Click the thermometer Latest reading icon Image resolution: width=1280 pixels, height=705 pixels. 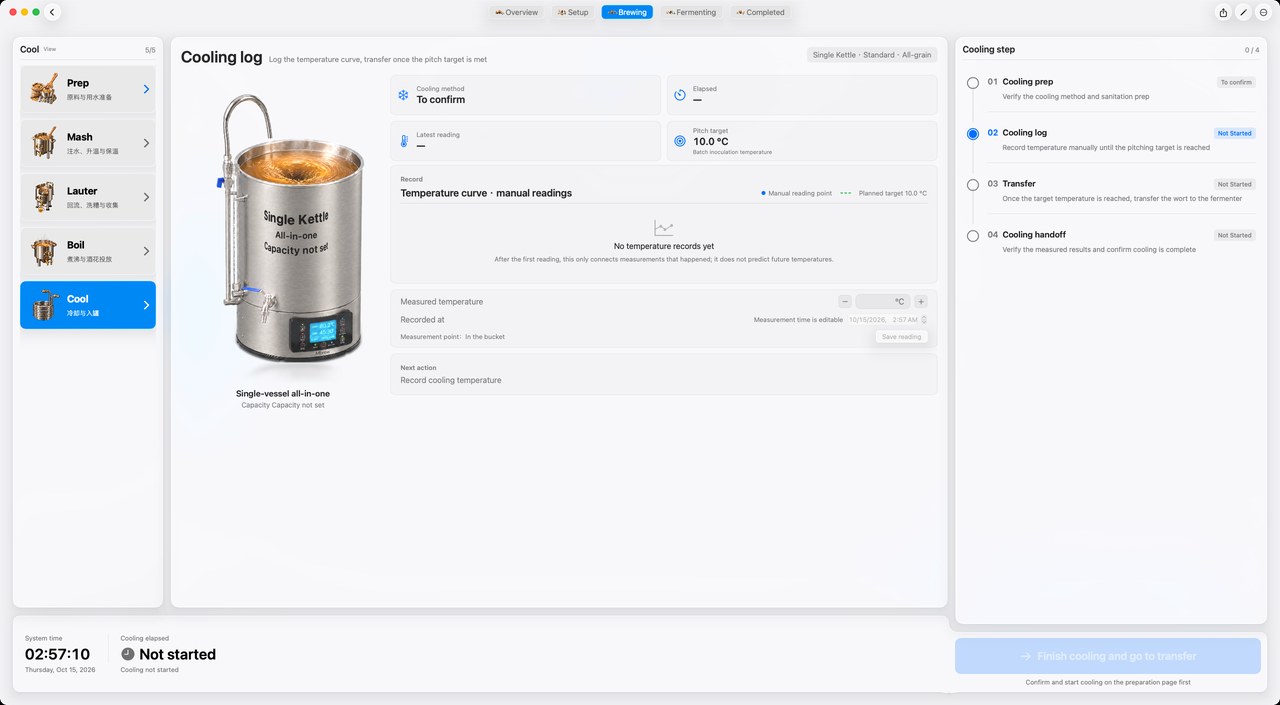(403, 141)
